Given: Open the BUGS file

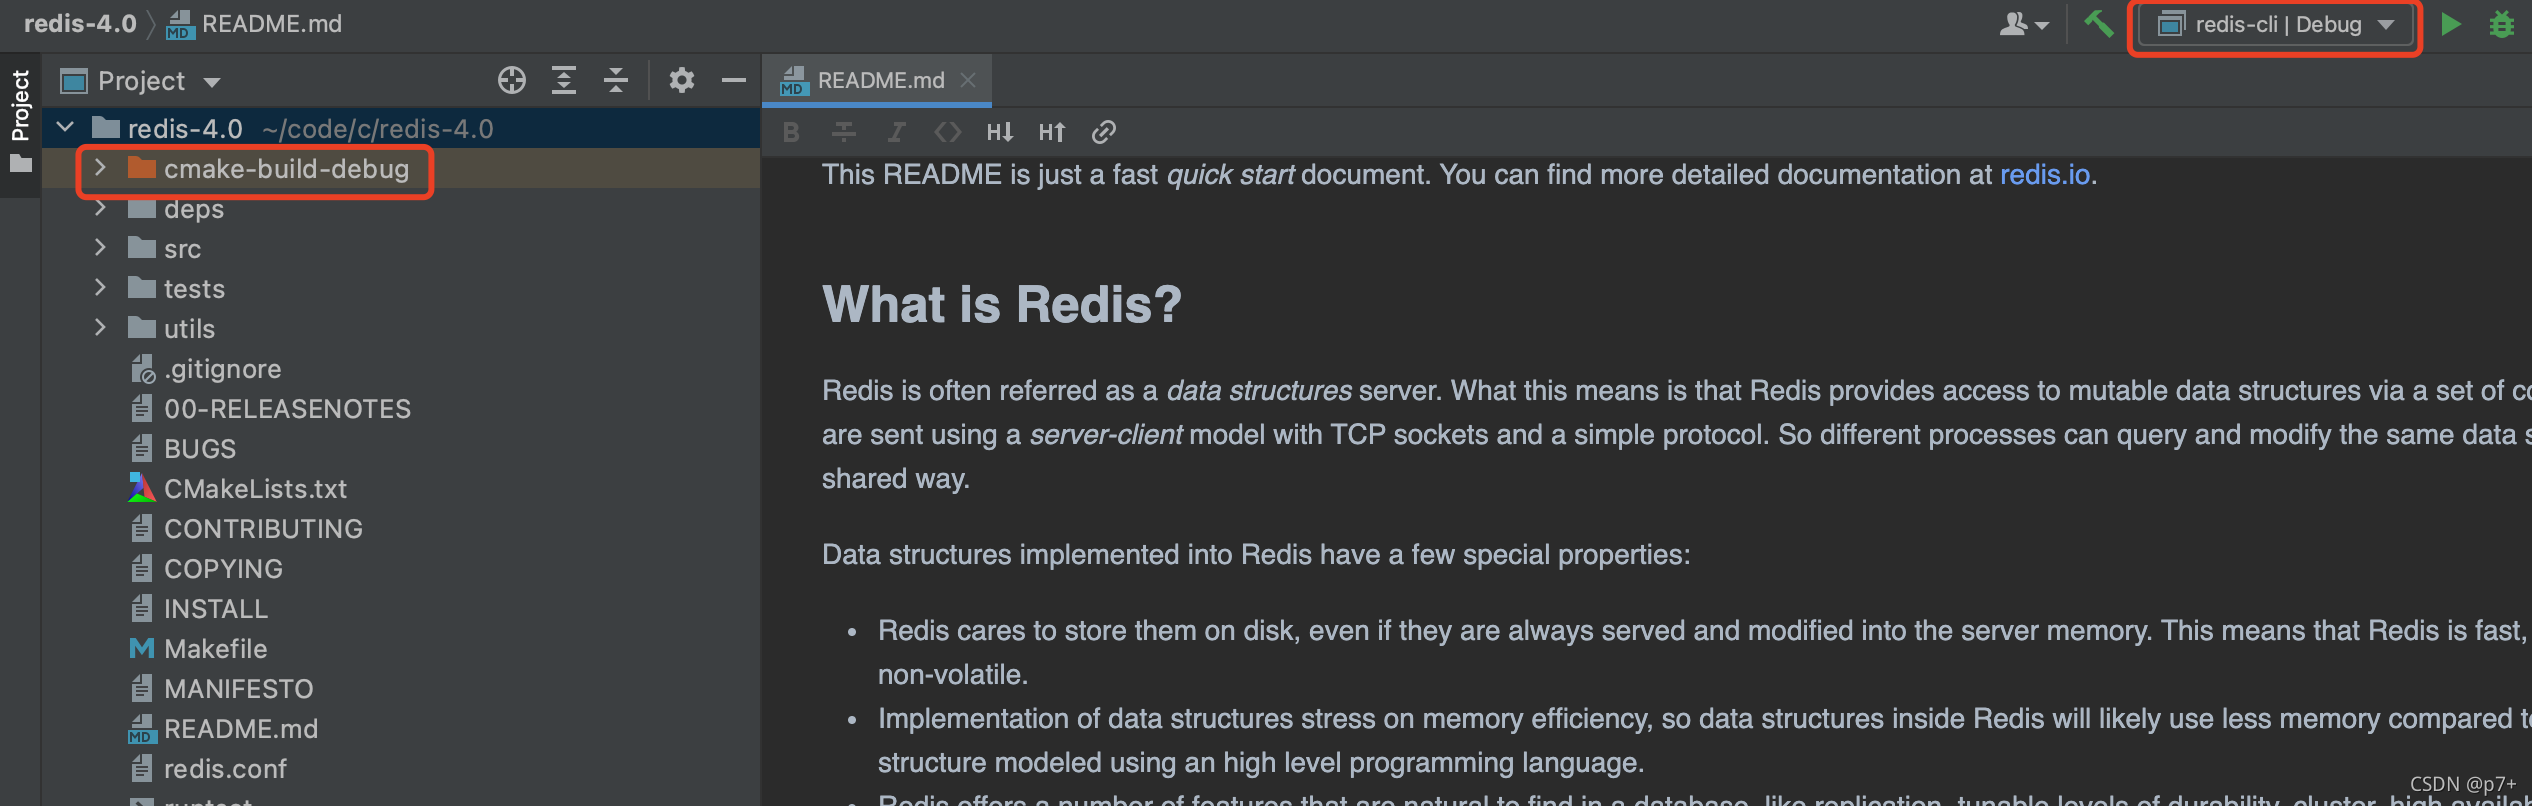Looking at the screenshot, I should (200, 449).
